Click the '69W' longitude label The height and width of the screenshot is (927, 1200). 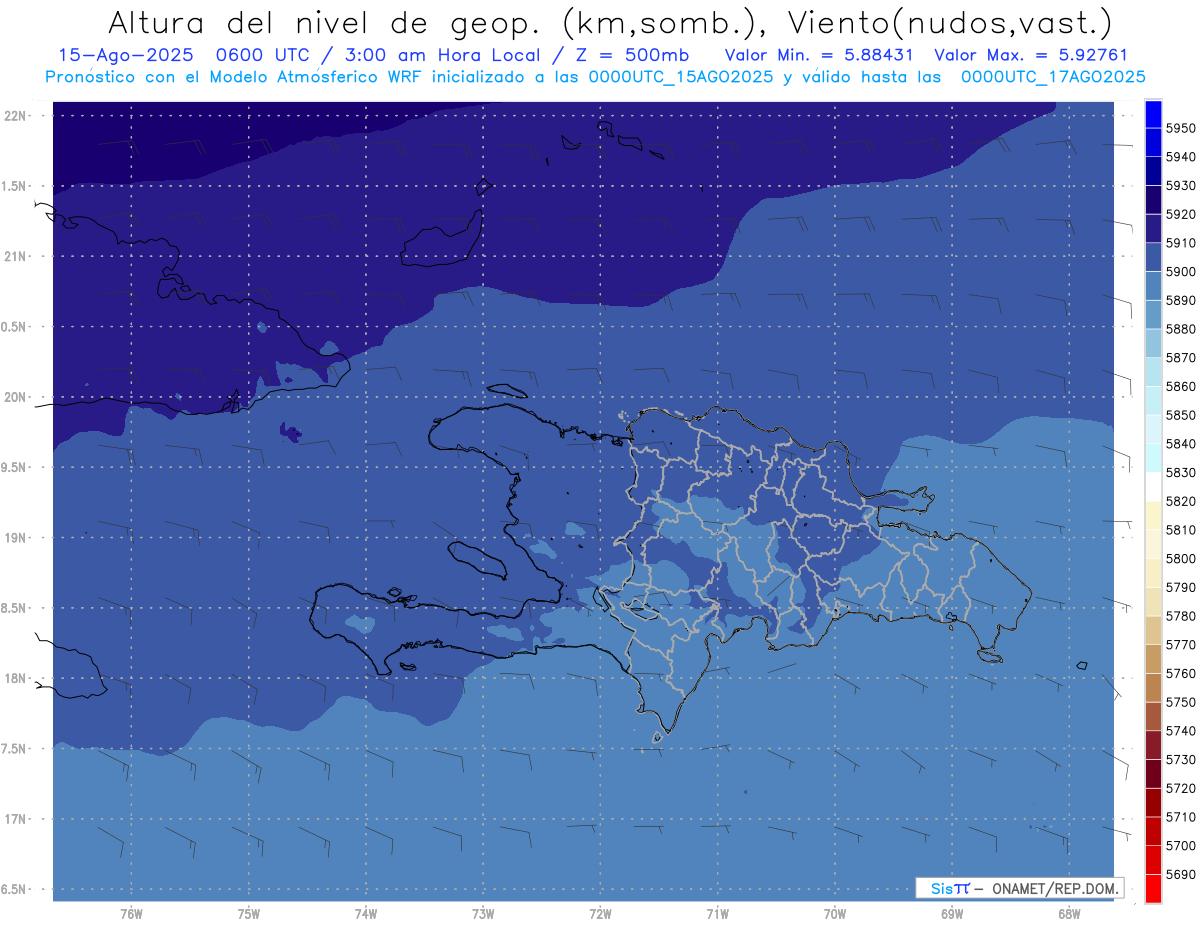(x=951, y=914)
